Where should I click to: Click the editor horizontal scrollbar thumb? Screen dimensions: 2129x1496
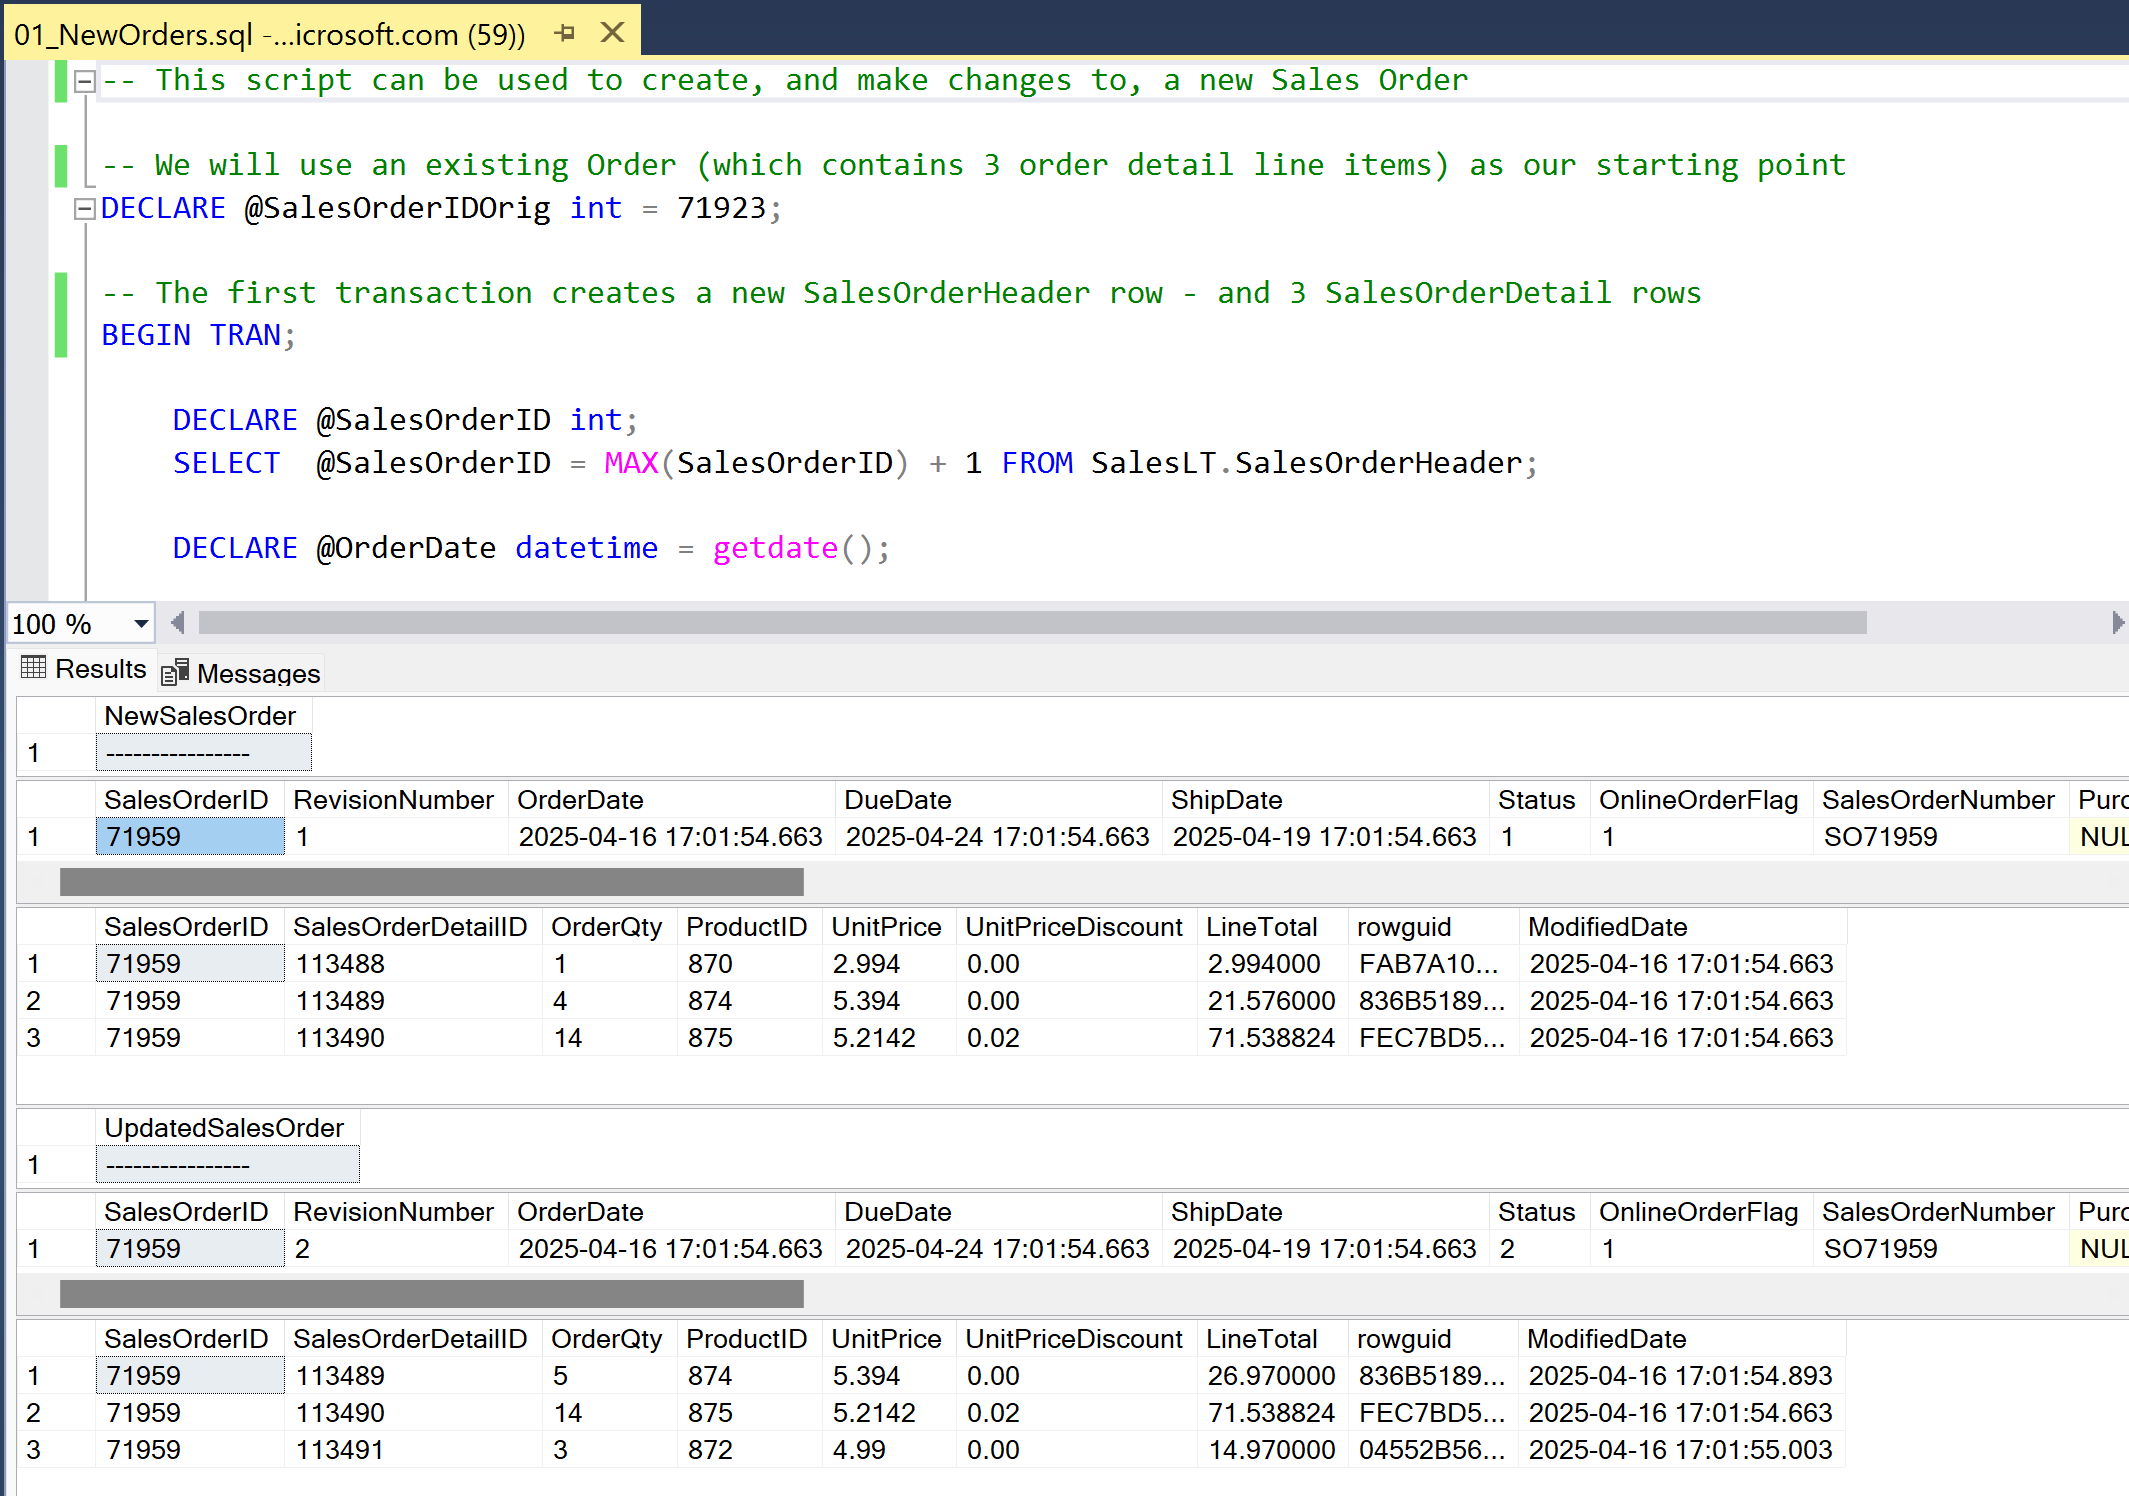point(1032,623)
